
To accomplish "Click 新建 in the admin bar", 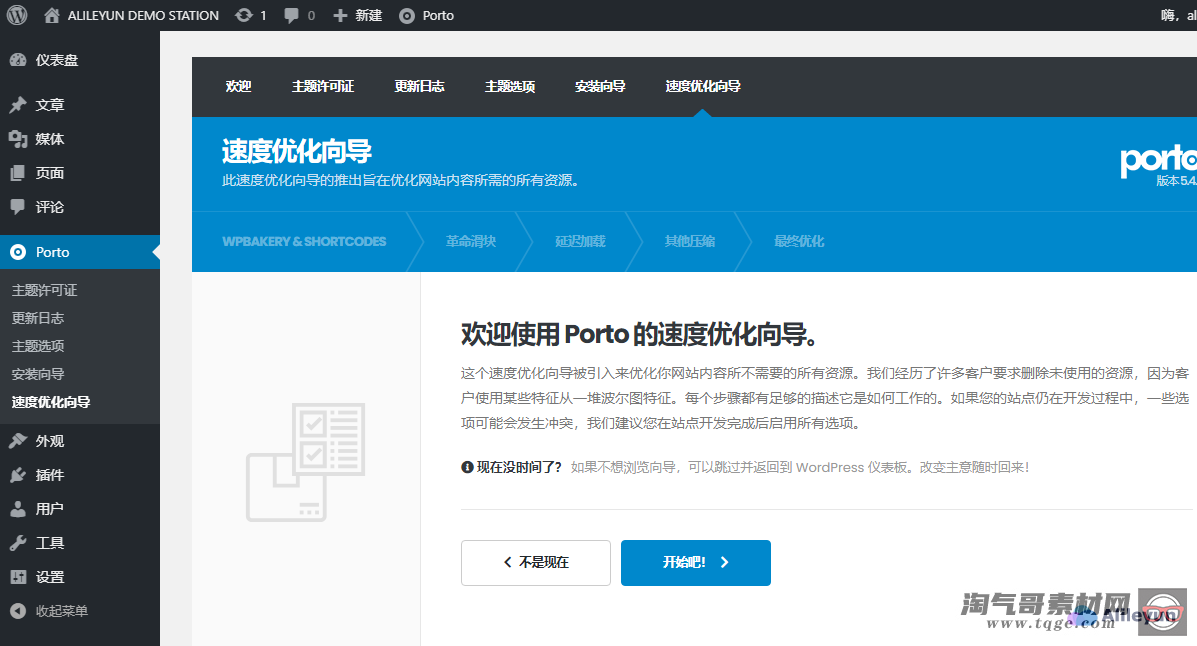I will point(369,15).
